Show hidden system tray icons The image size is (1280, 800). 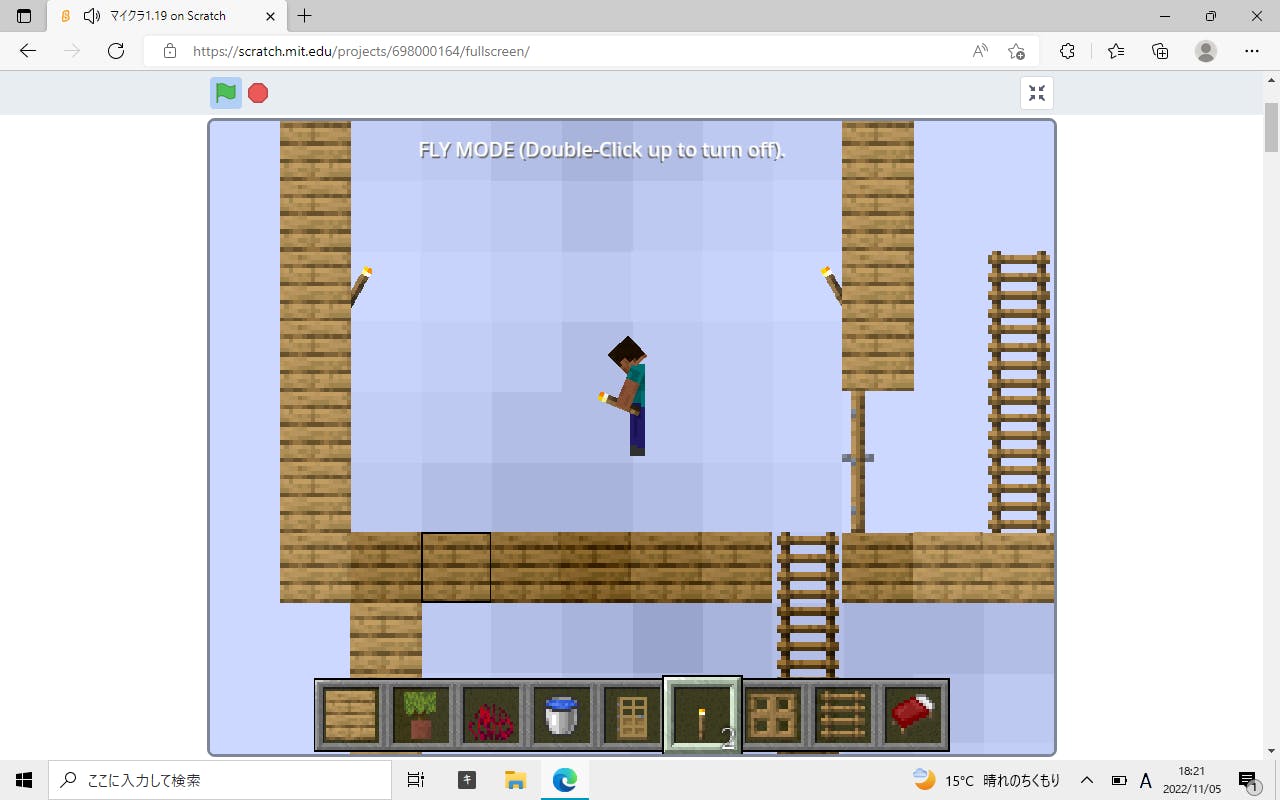coord(1086,780)
